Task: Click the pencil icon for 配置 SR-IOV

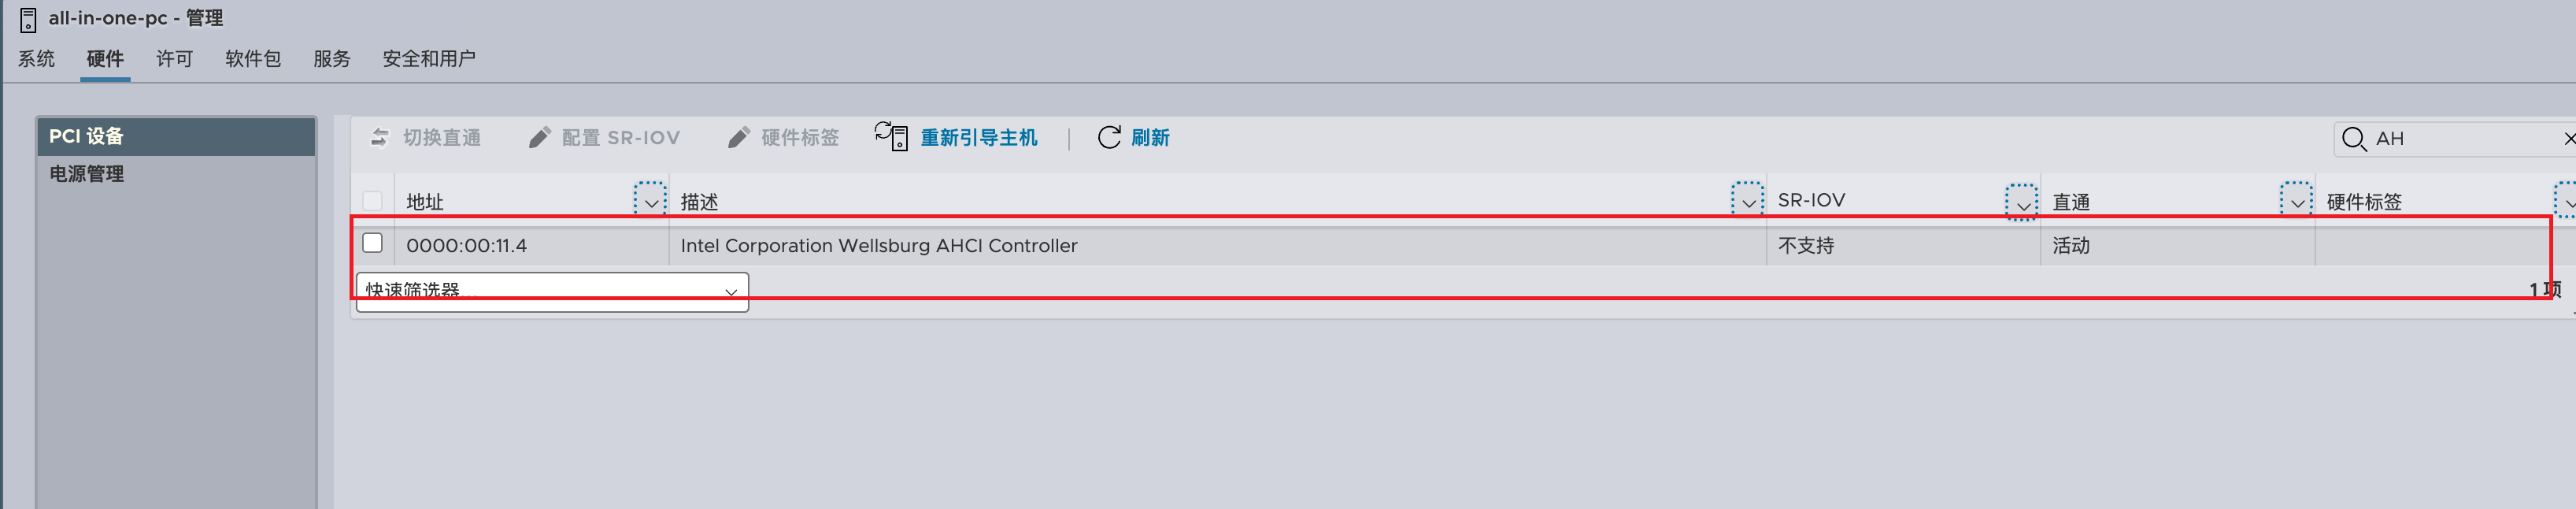Action: click(539, 137)
